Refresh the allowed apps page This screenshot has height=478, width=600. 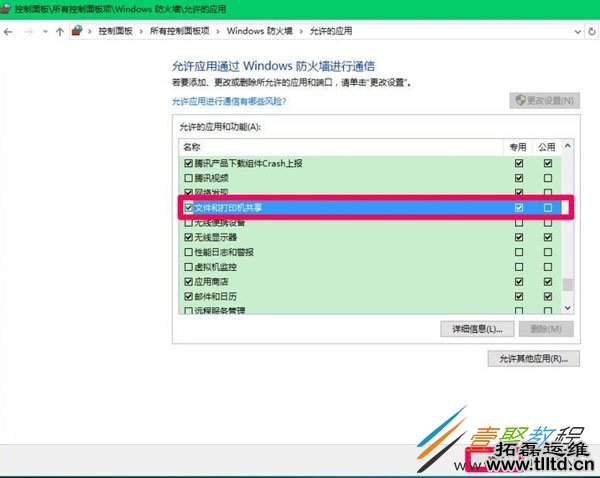pos(592,31)
